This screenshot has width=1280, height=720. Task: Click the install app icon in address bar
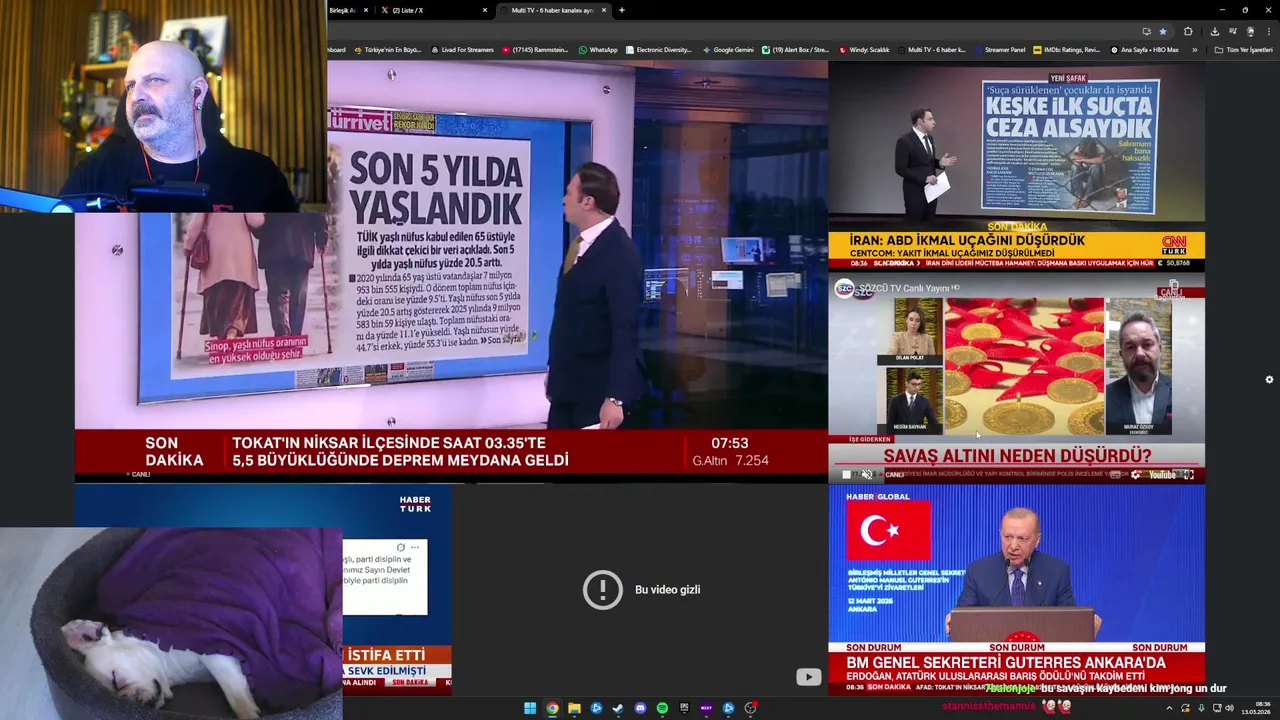click(x=1146, y=31)
